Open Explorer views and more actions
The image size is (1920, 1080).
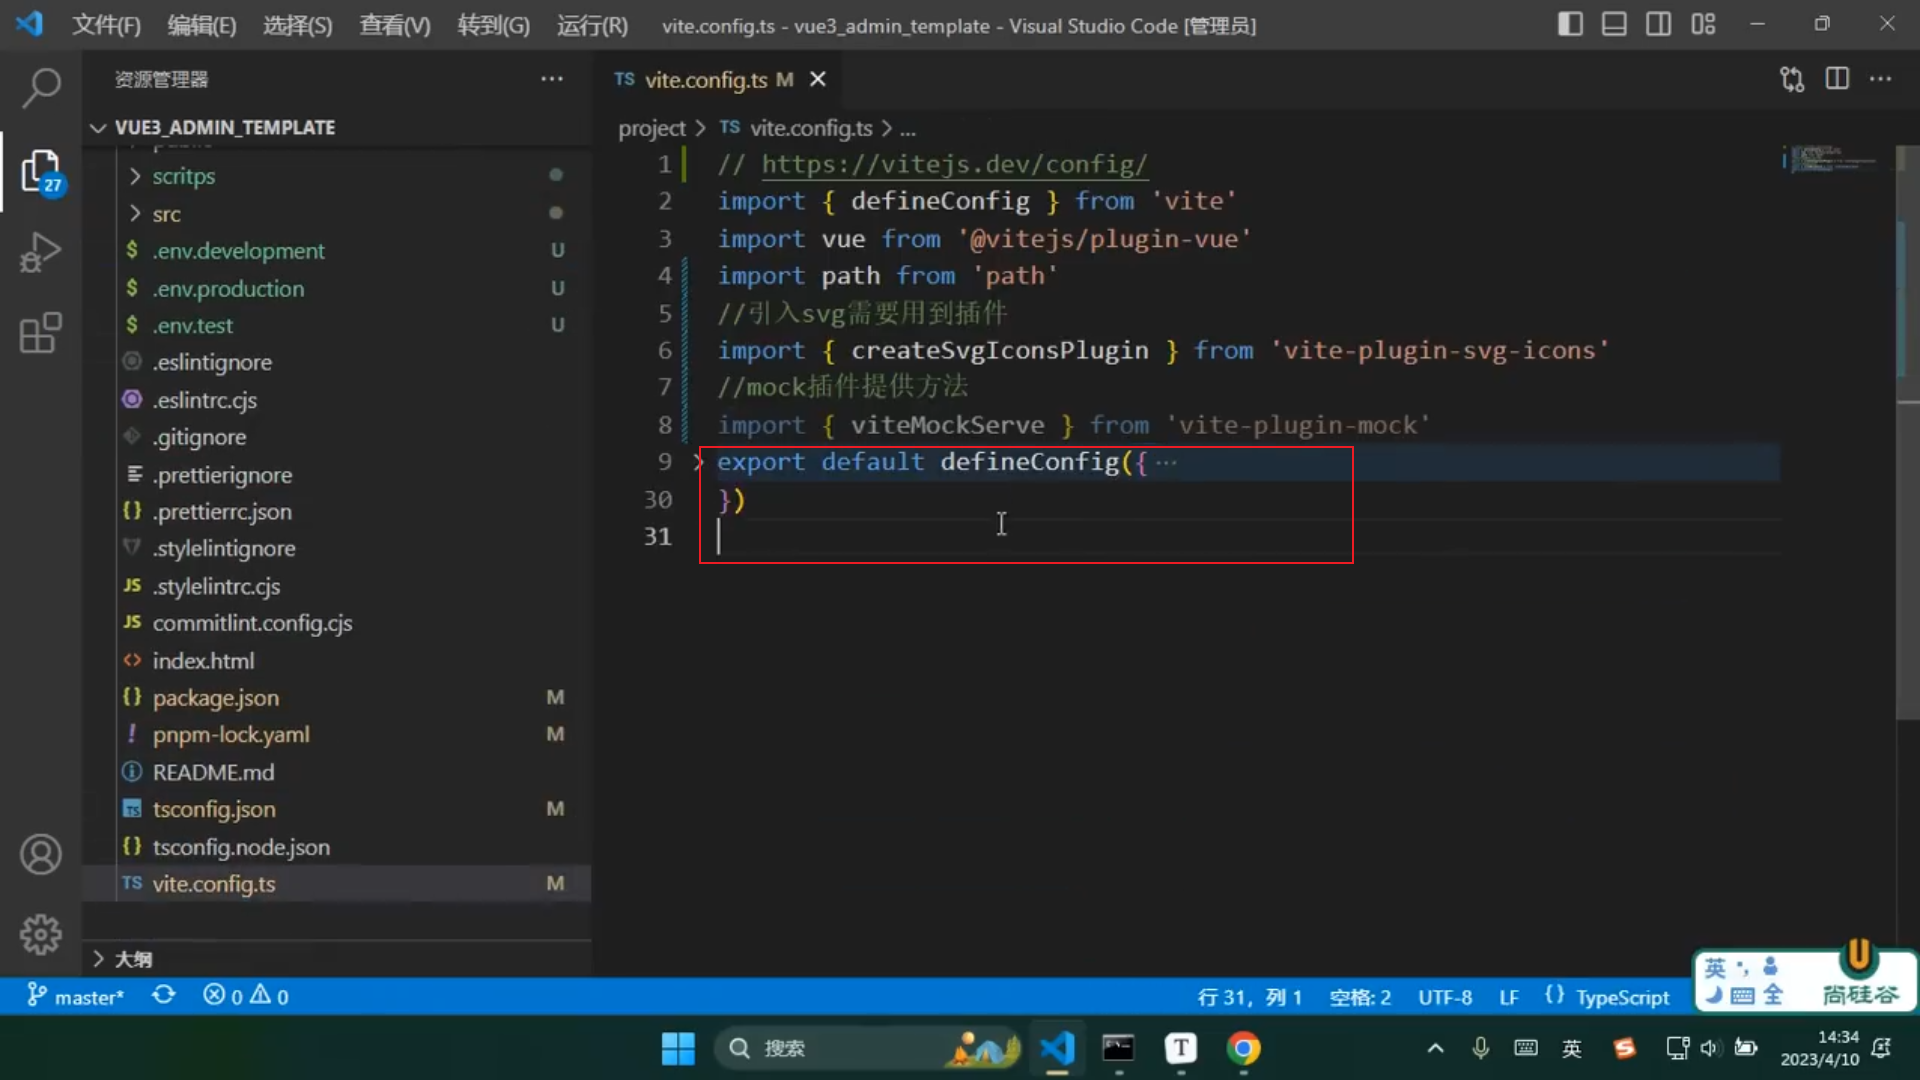click(x=552, y=79)
